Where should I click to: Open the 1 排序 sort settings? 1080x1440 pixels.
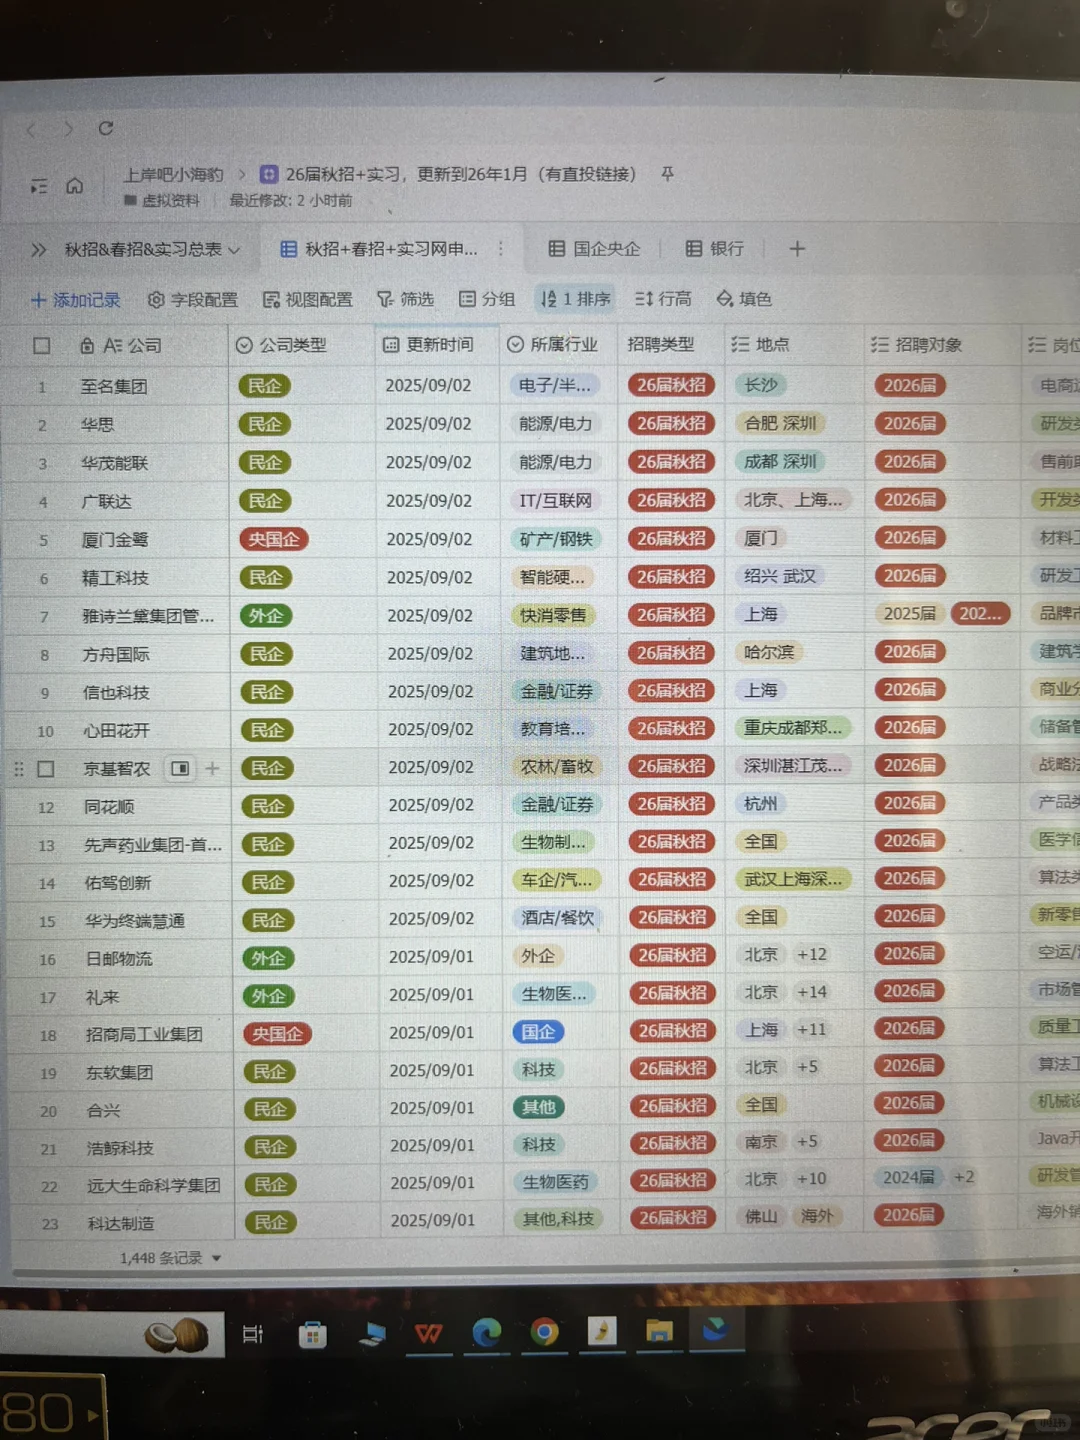click(575, 299)
